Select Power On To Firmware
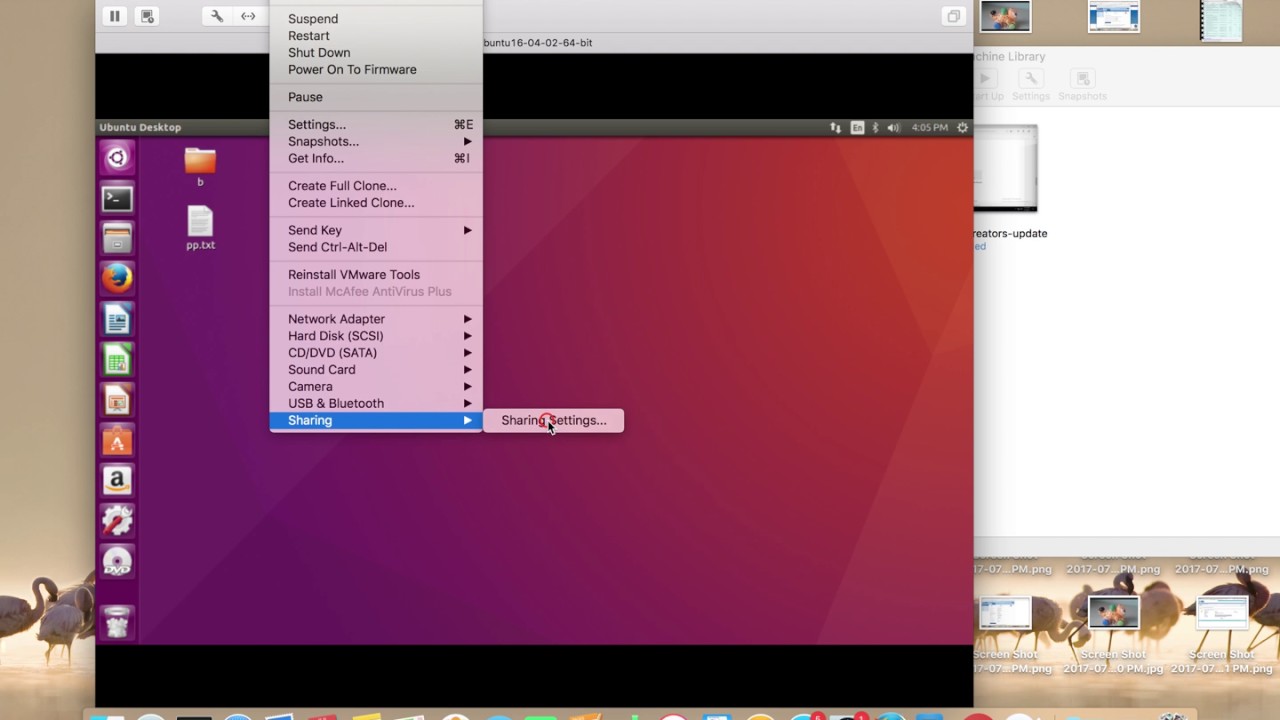The height and width of the screenshot is (720, 1280). tap(376, 70)
